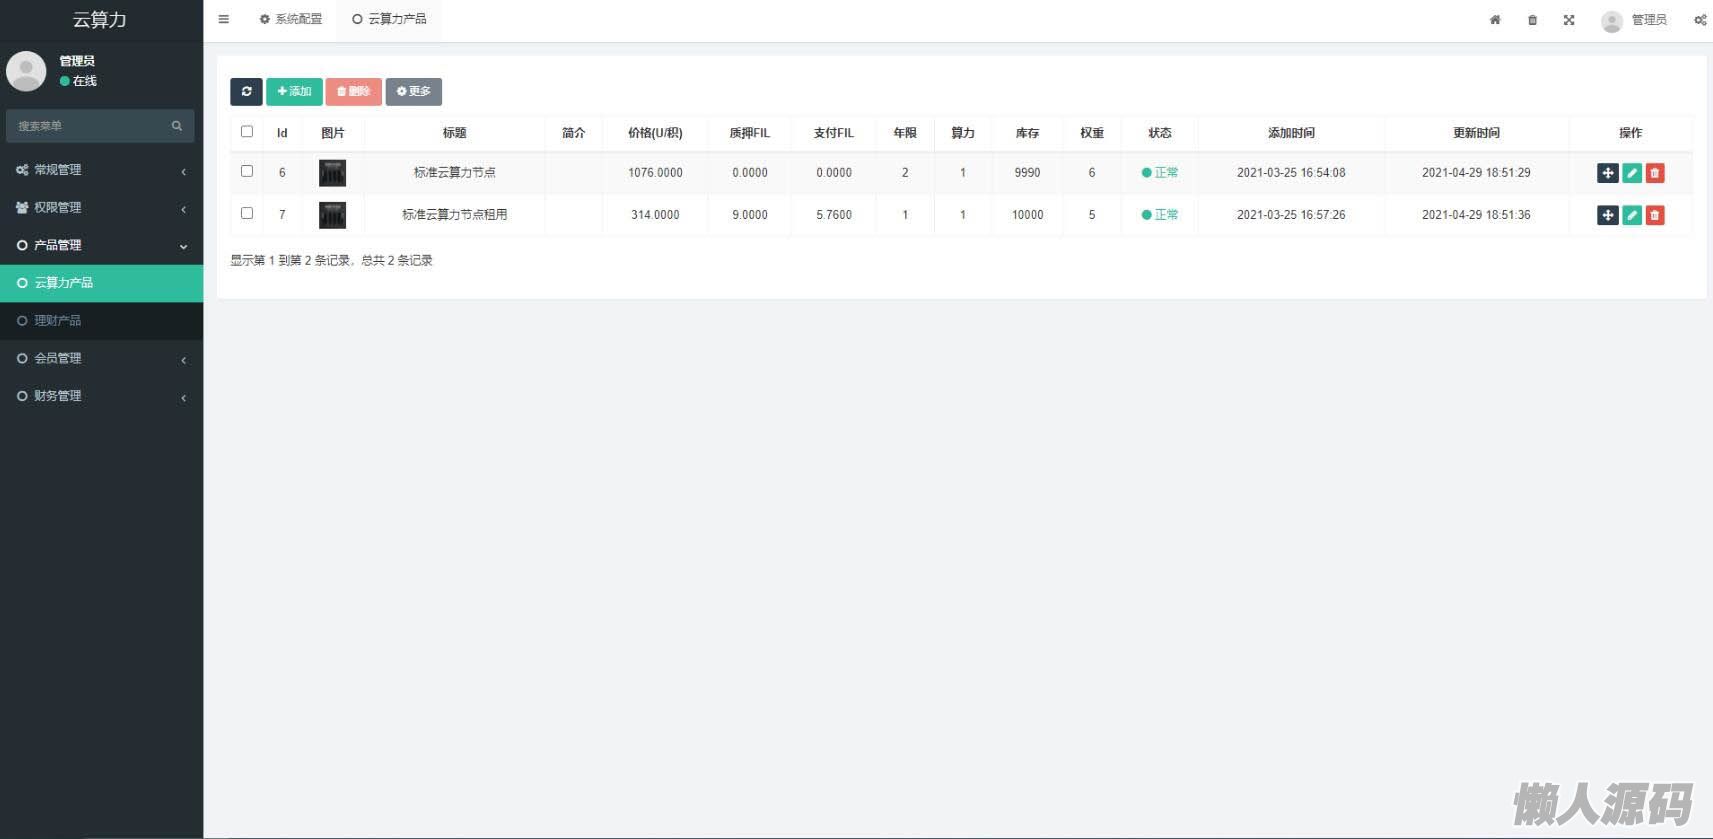
Task: Expand the 权限管理 sidebar menu
Action: 101,208
